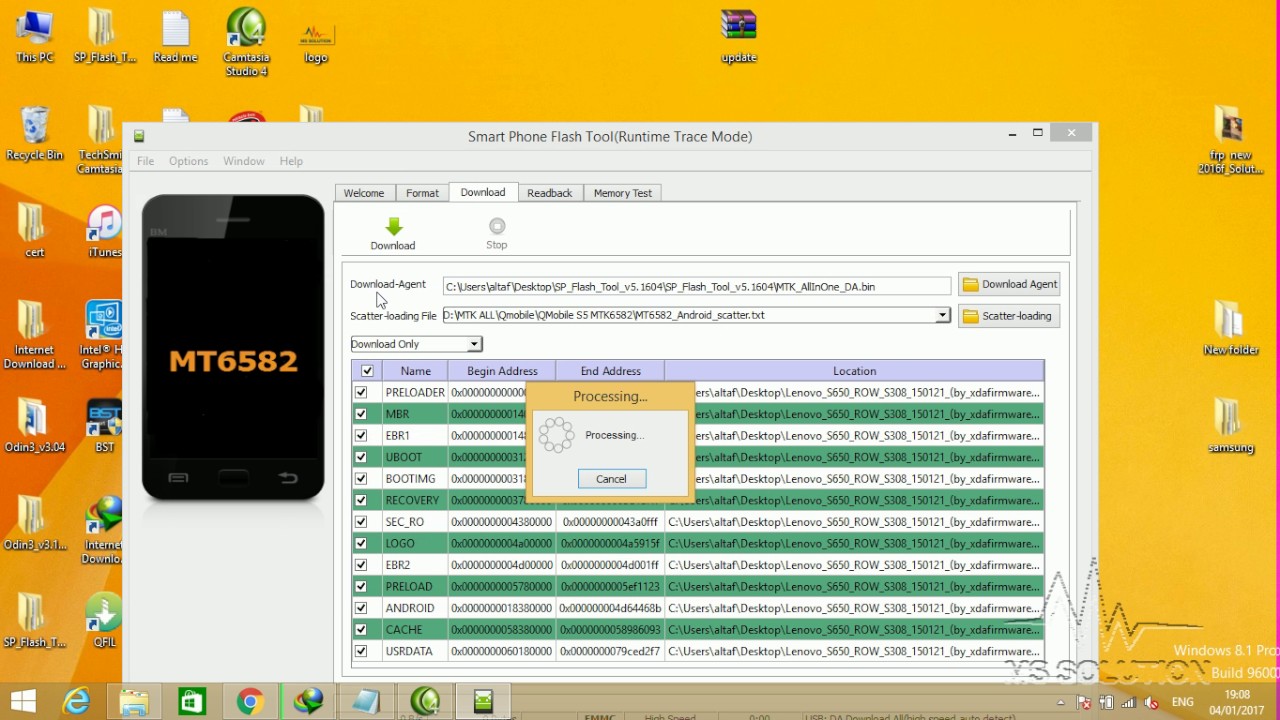Click the Stop icon in toolbar
Image resolution: width=1280 pixels, height=720 pixels.
497,226
